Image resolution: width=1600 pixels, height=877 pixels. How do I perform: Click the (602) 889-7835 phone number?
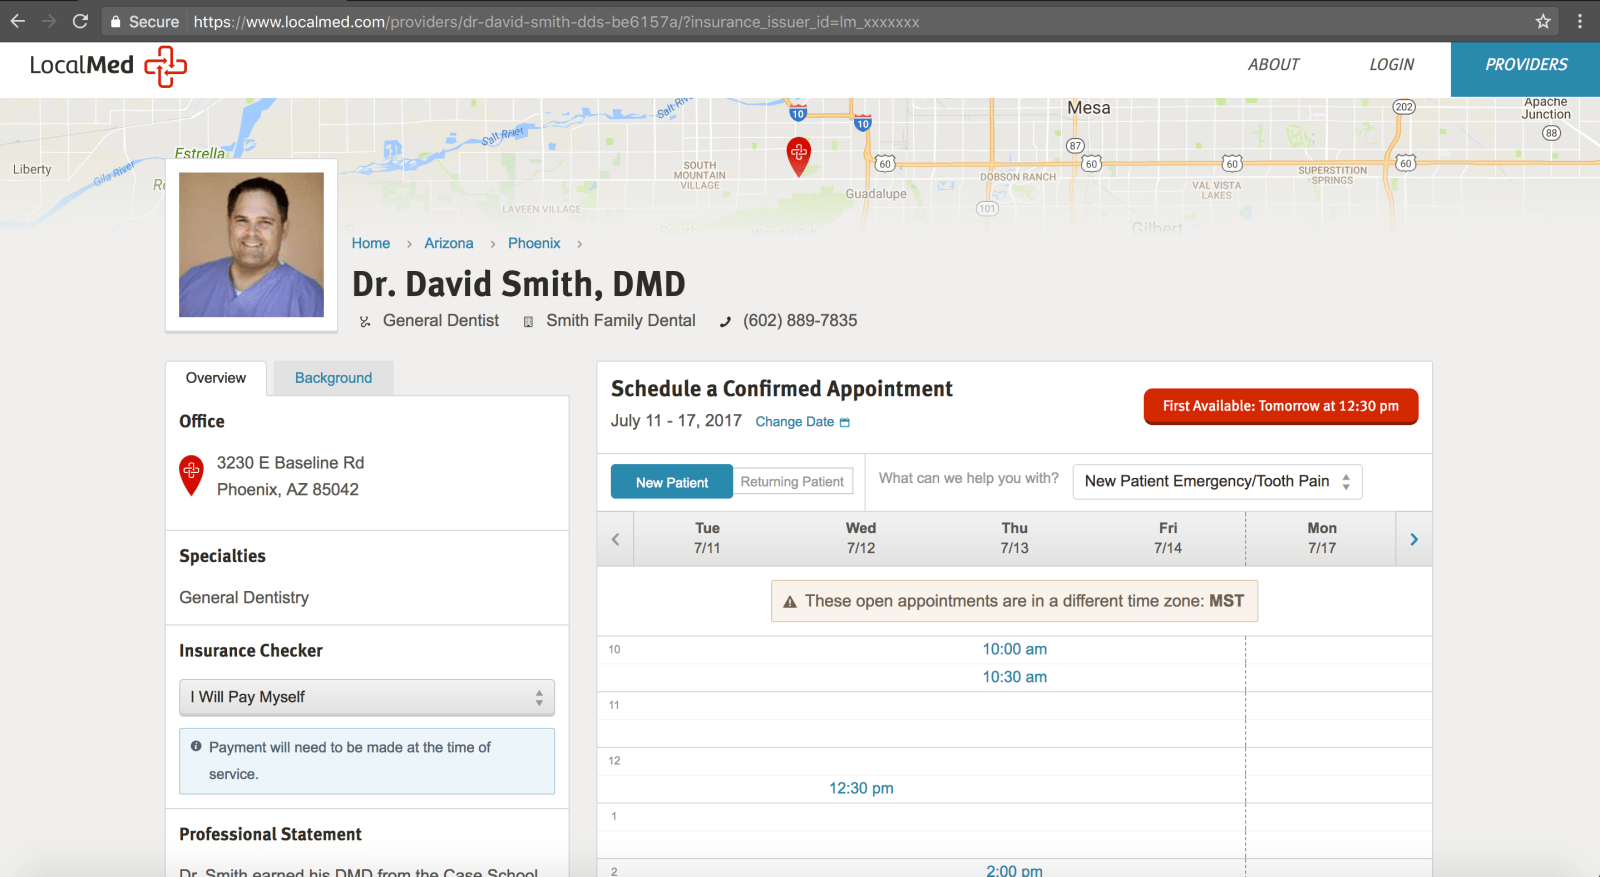[800, 321]
